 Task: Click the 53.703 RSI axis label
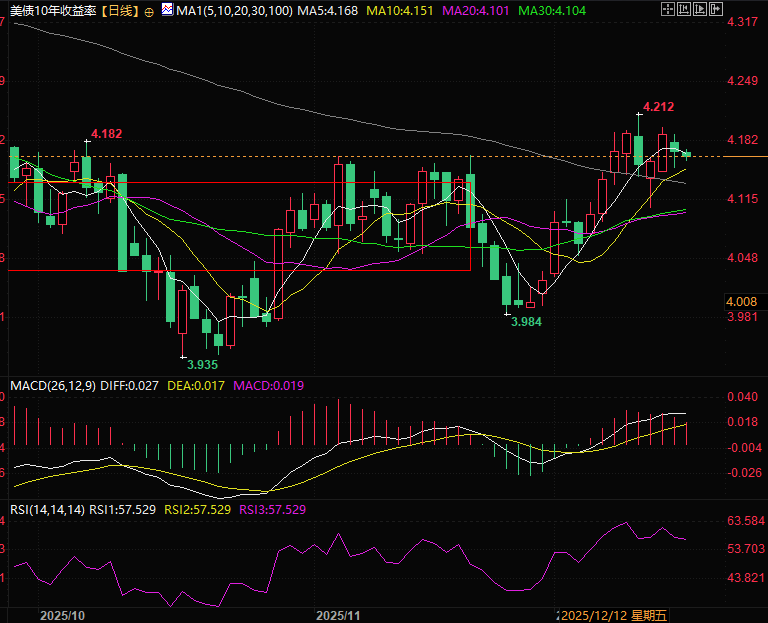[746, 549]
